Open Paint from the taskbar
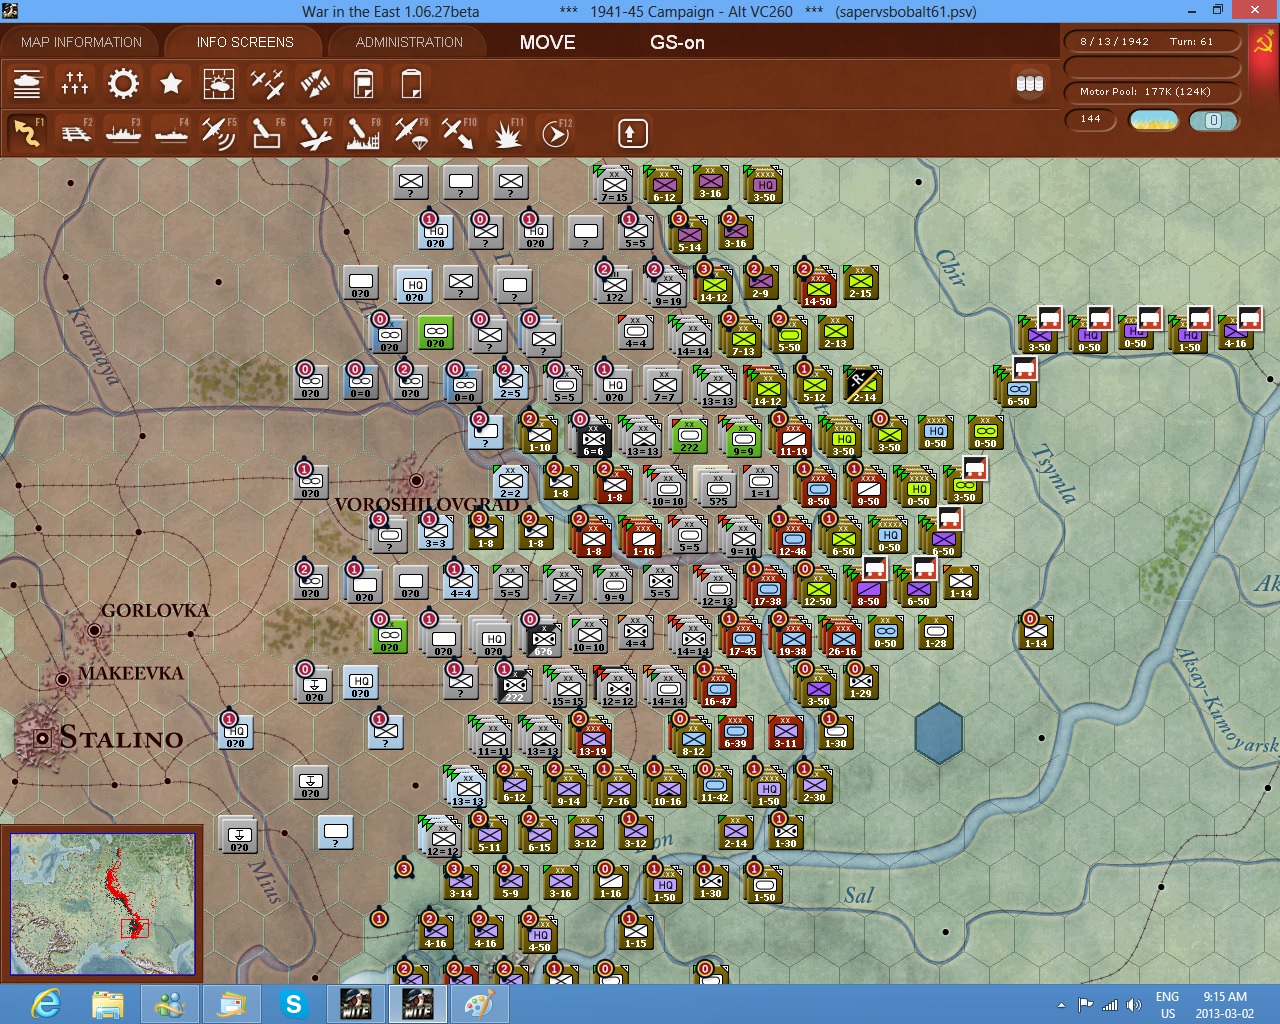Screen dimensions: 1280x1024 click(480, 1004)
